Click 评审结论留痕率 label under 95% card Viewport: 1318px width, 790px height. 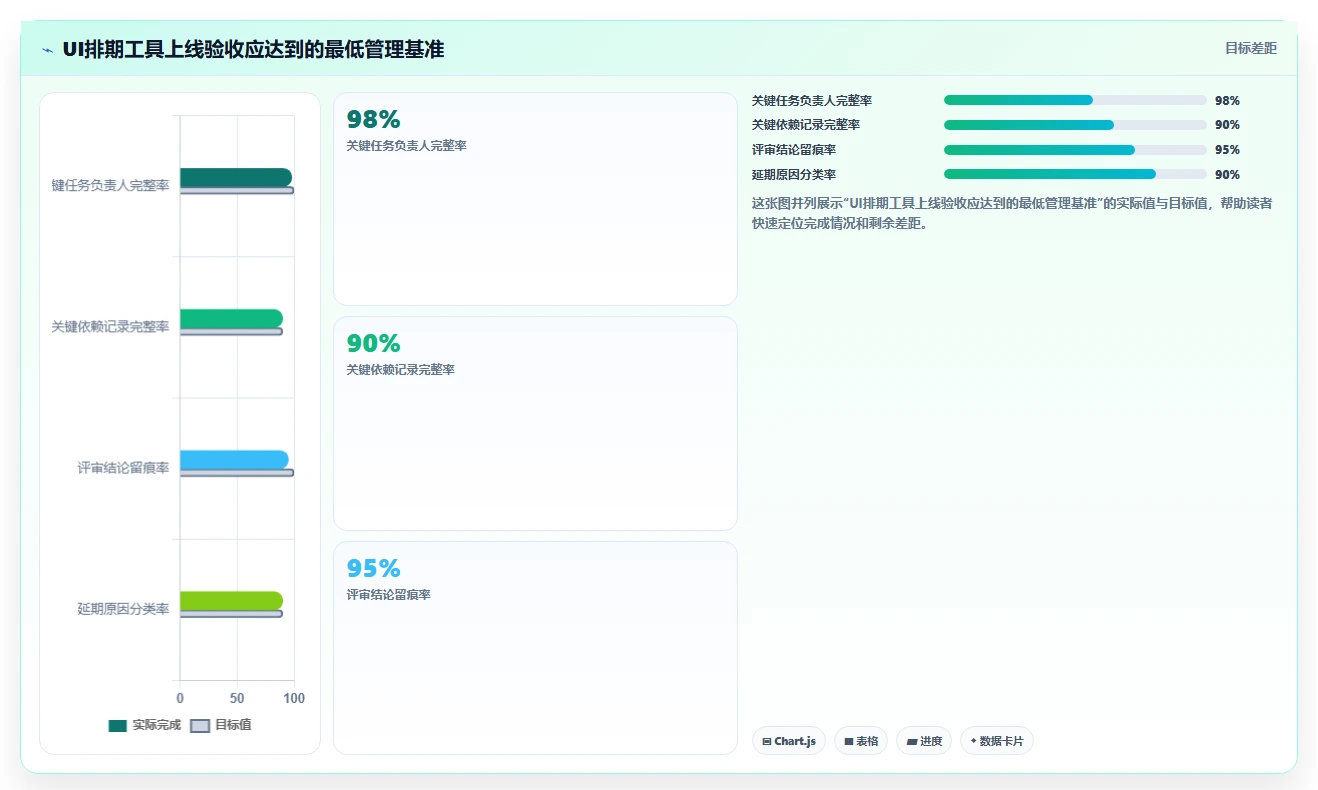(x=388, y=595)
